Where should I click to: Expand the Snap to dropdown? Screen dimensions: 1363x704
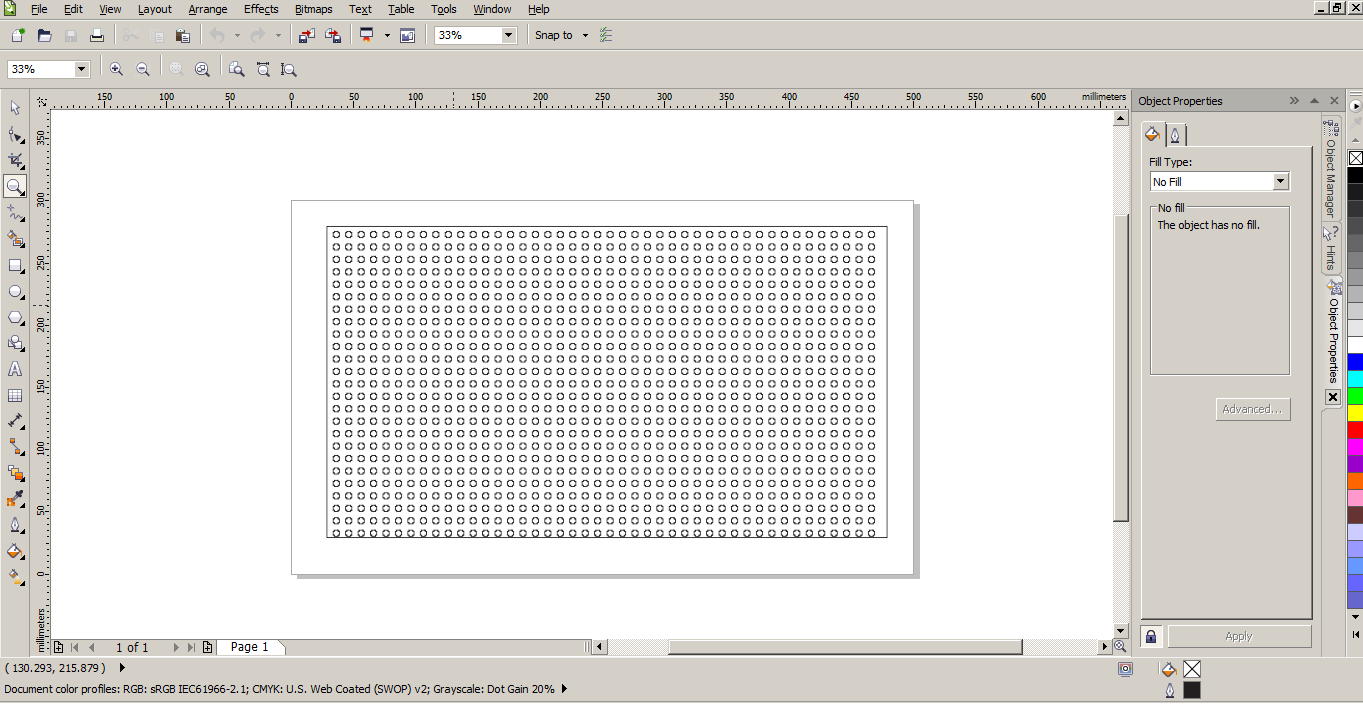585,35
